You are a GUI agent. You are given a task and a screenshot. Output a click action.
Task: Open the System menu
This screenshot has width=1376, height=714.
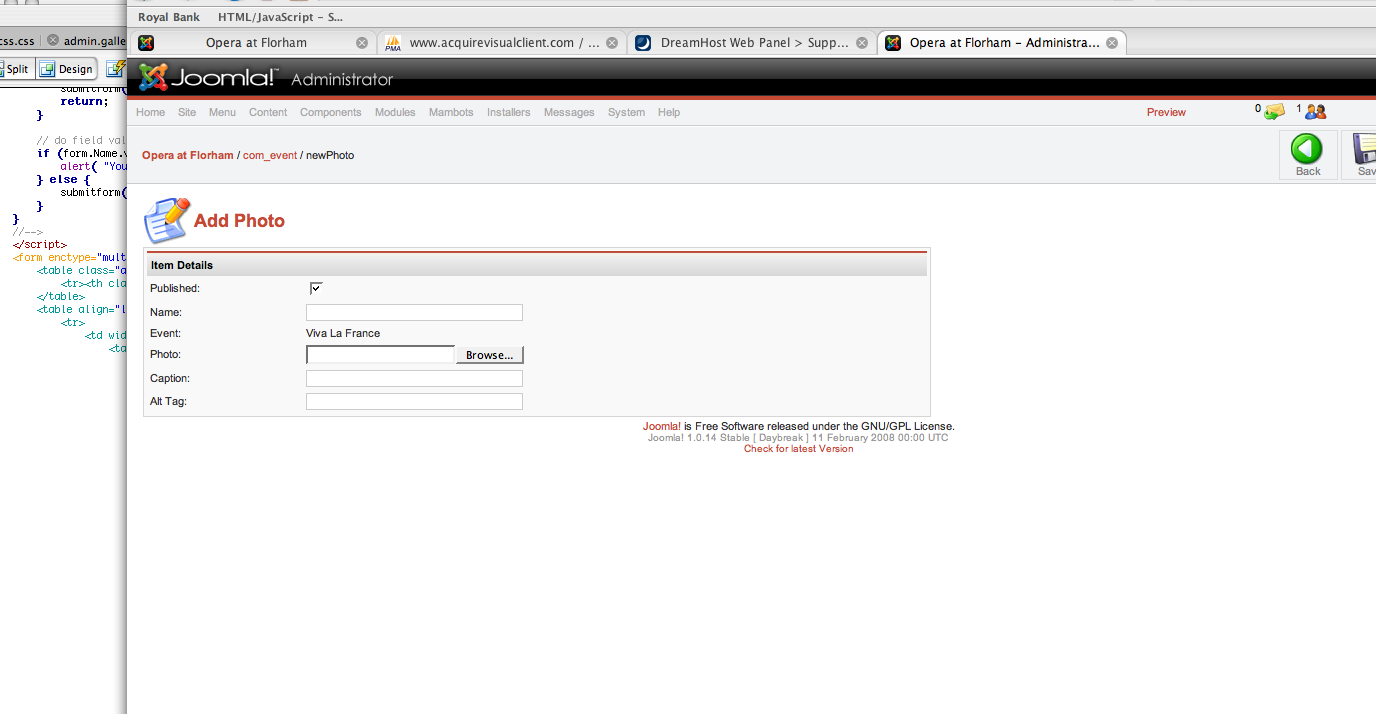pos(626,112)
